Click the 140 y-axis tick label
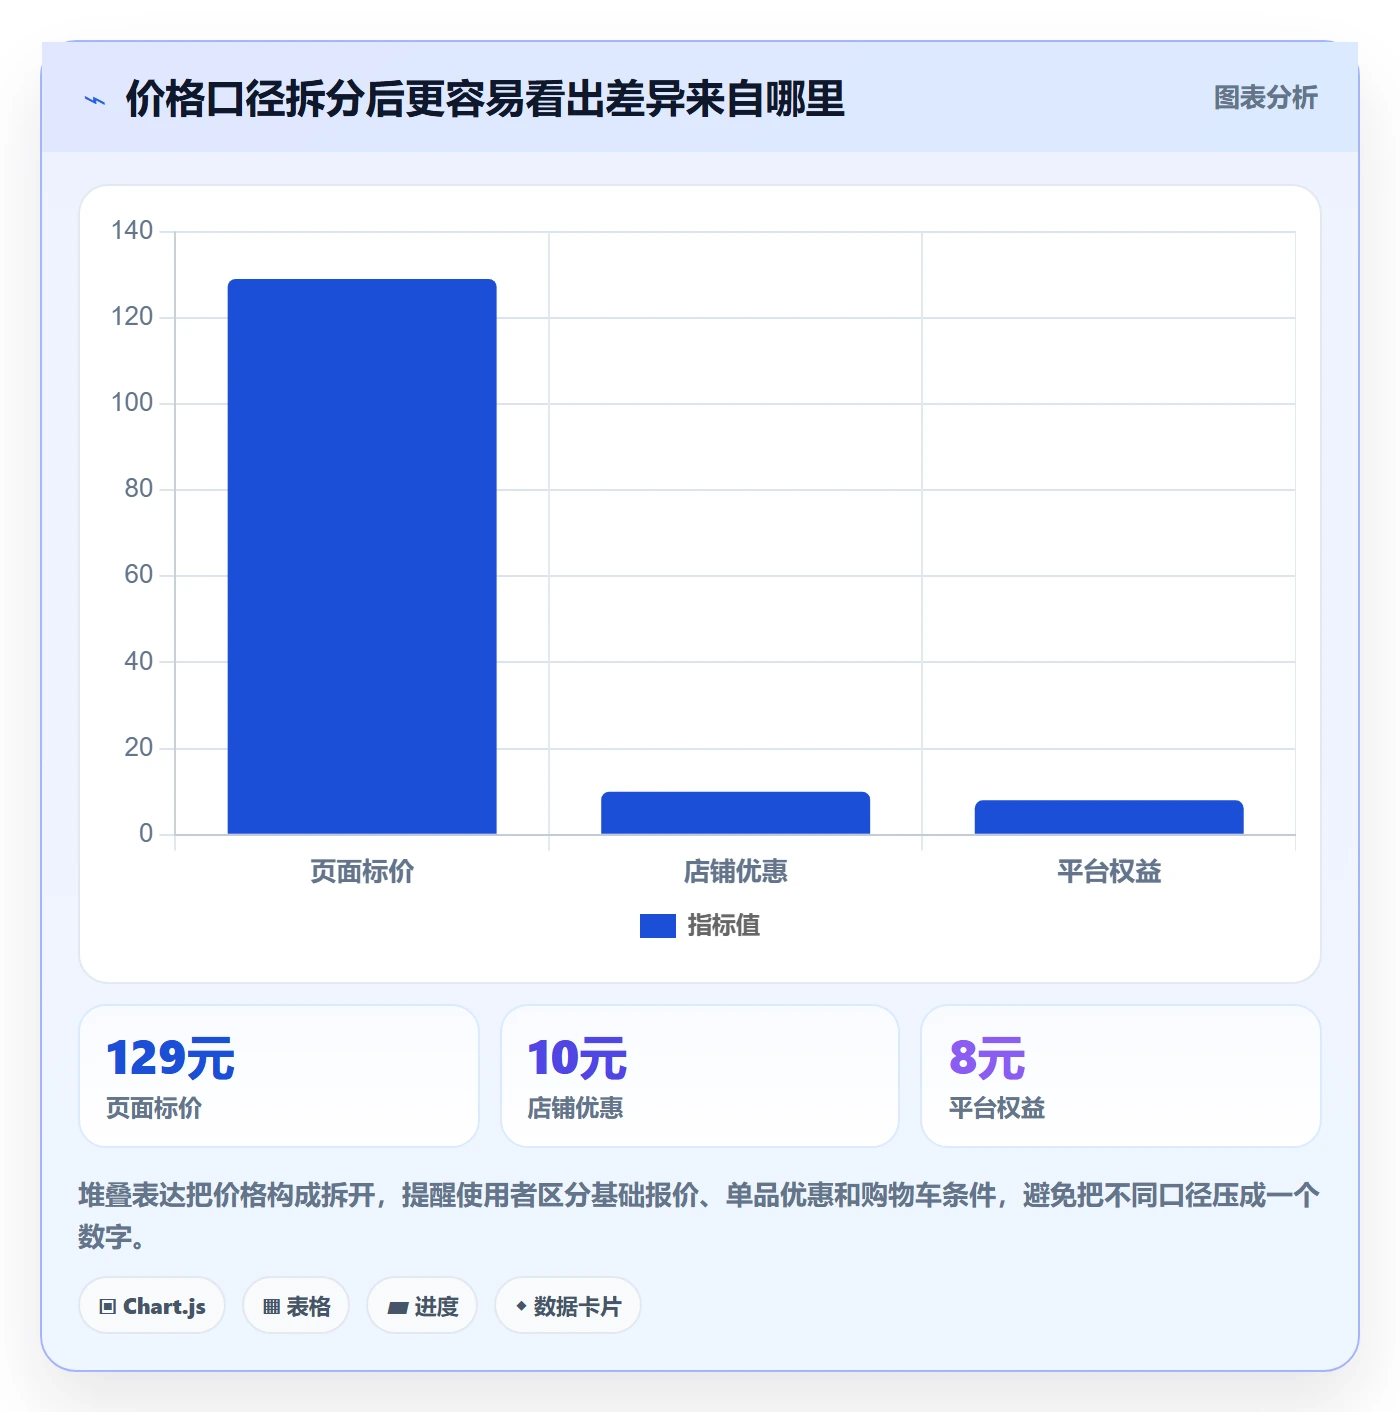 [x=132, y=231]
